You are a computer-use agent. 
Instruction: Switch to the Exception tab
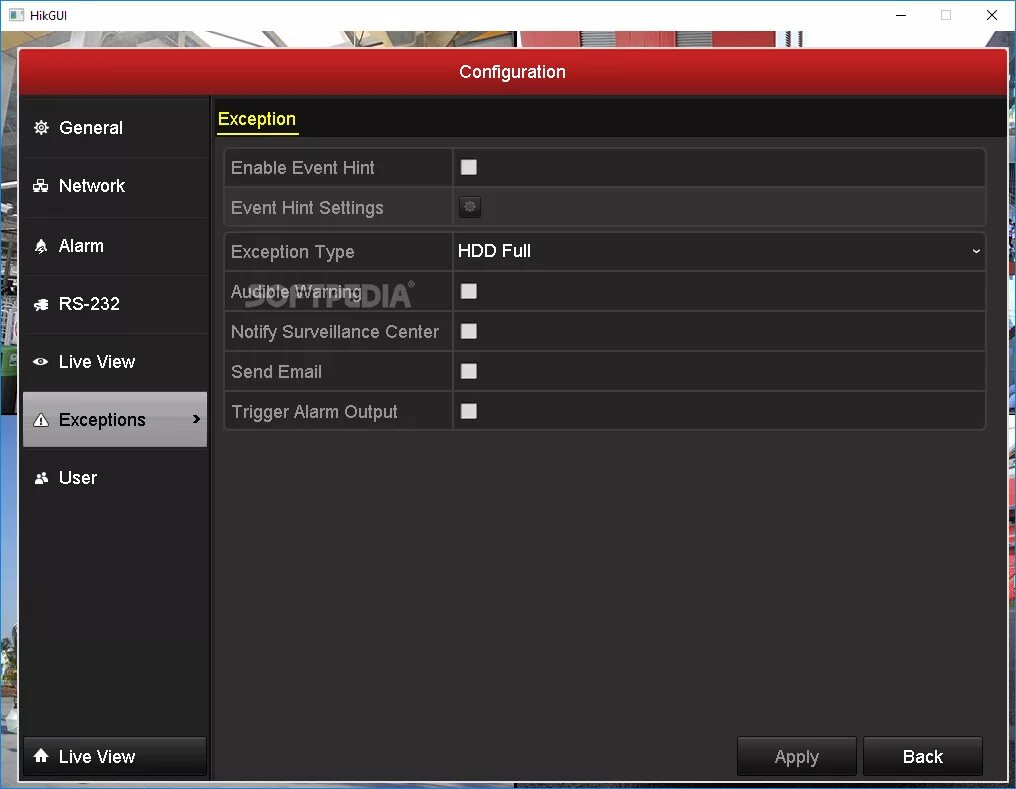coord(257,120)
